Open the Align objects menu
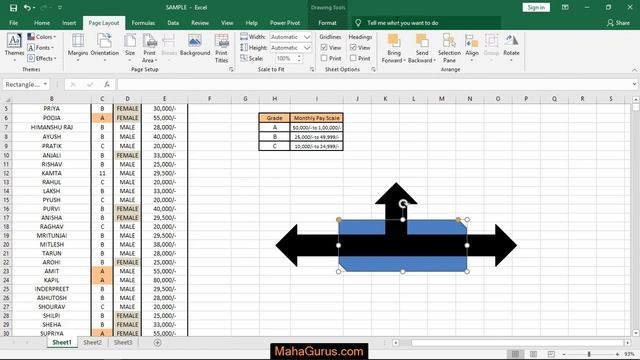 coord(472,48)
